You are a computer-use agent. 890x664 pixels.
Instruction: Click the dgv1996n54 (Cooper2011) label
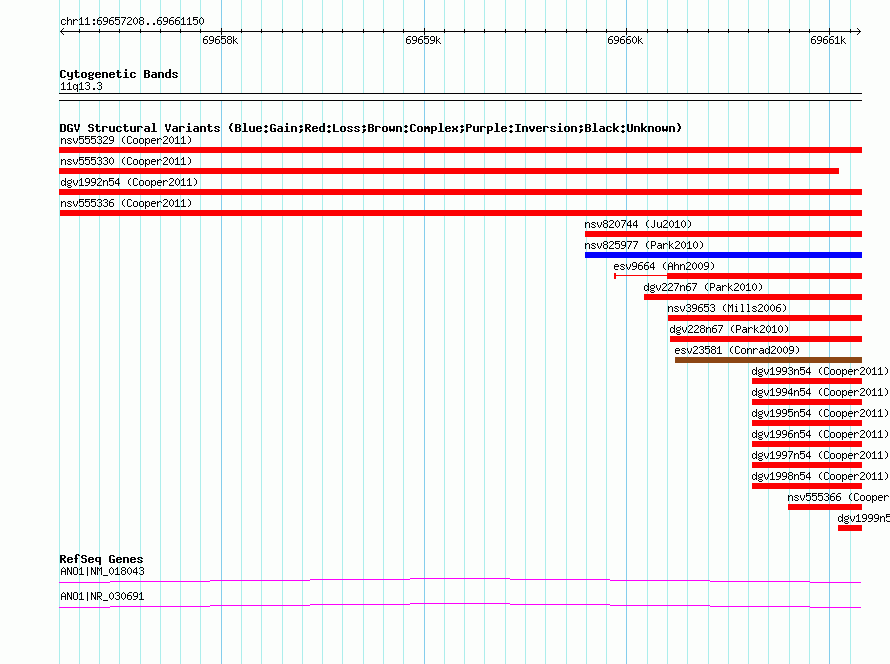pos(820,434)
